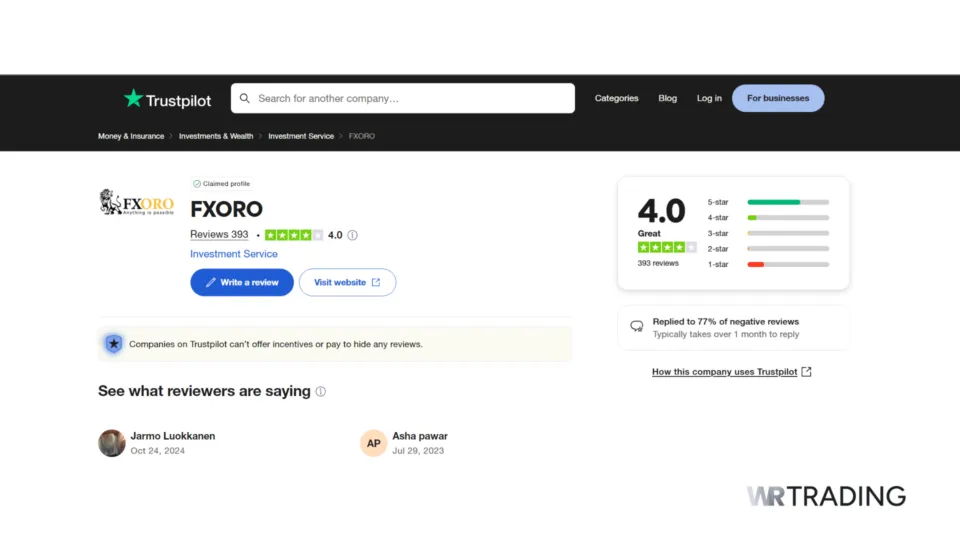Click the Log in link
The width and height of the screenshot is (960, 540).
tap(709, 98)
